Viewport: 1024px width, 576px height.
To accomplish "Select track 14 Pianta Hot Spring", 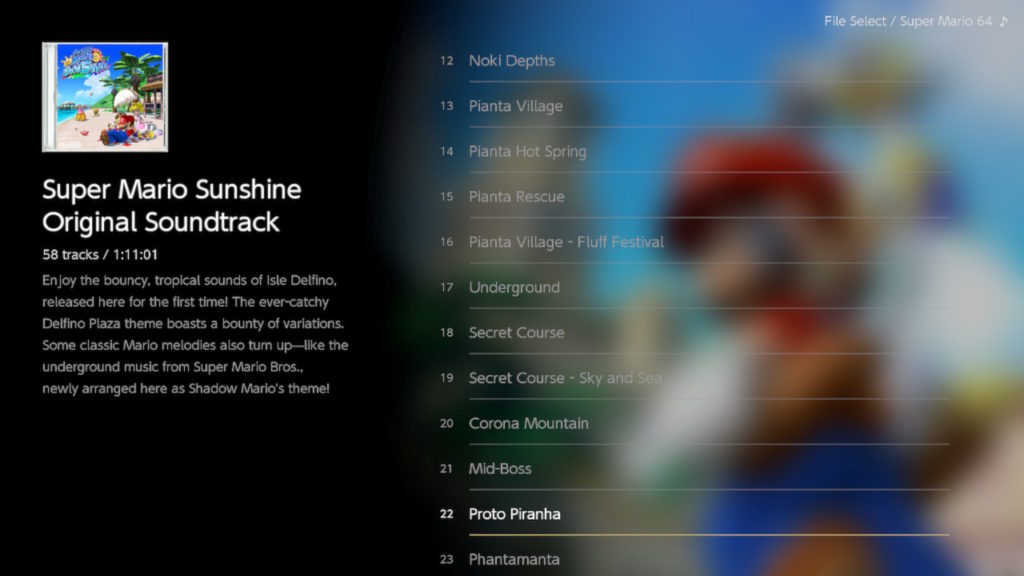I will coord(694,152).
